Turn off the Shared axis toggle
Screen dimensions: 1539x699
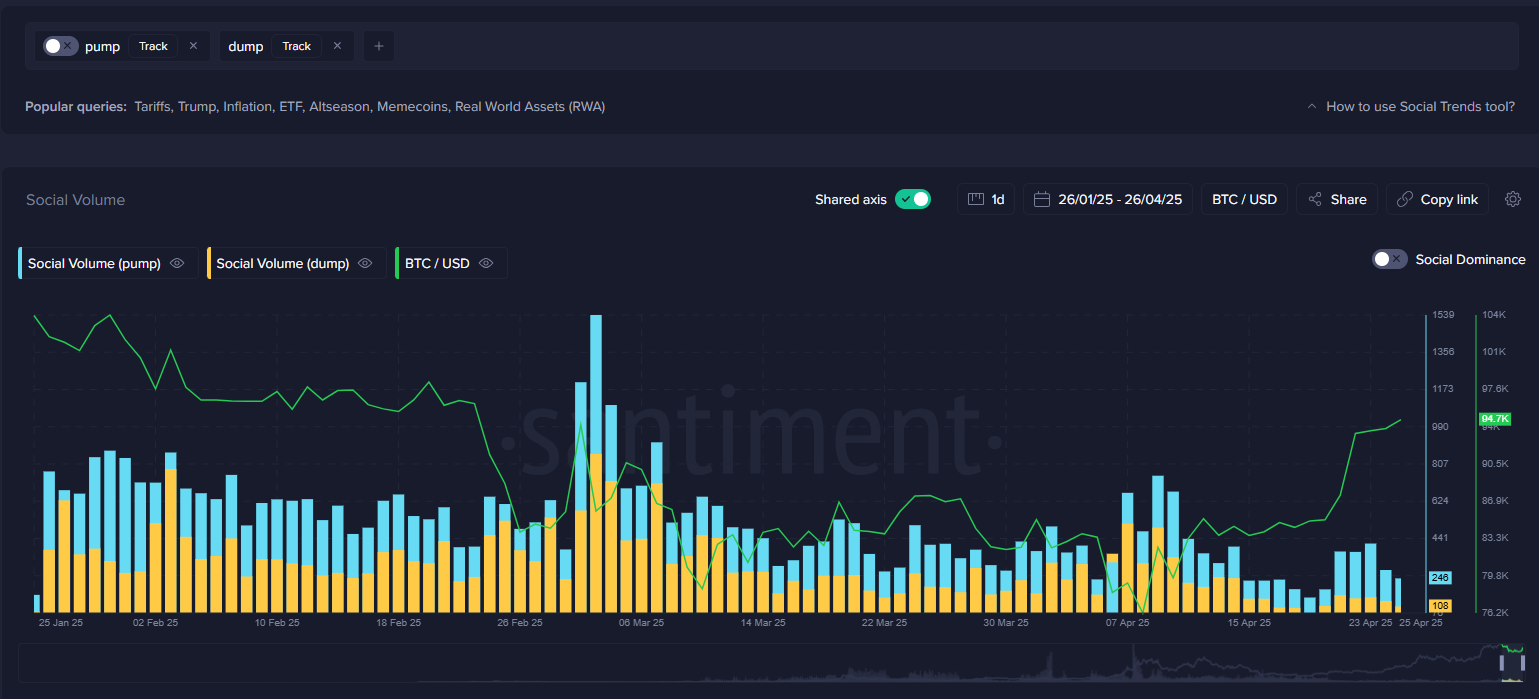pos(912,199)
